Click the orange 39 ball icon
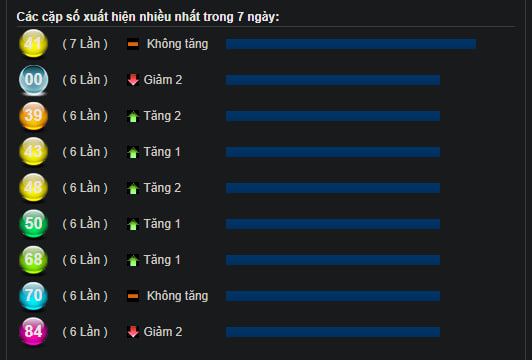 (x=33, y=116)
